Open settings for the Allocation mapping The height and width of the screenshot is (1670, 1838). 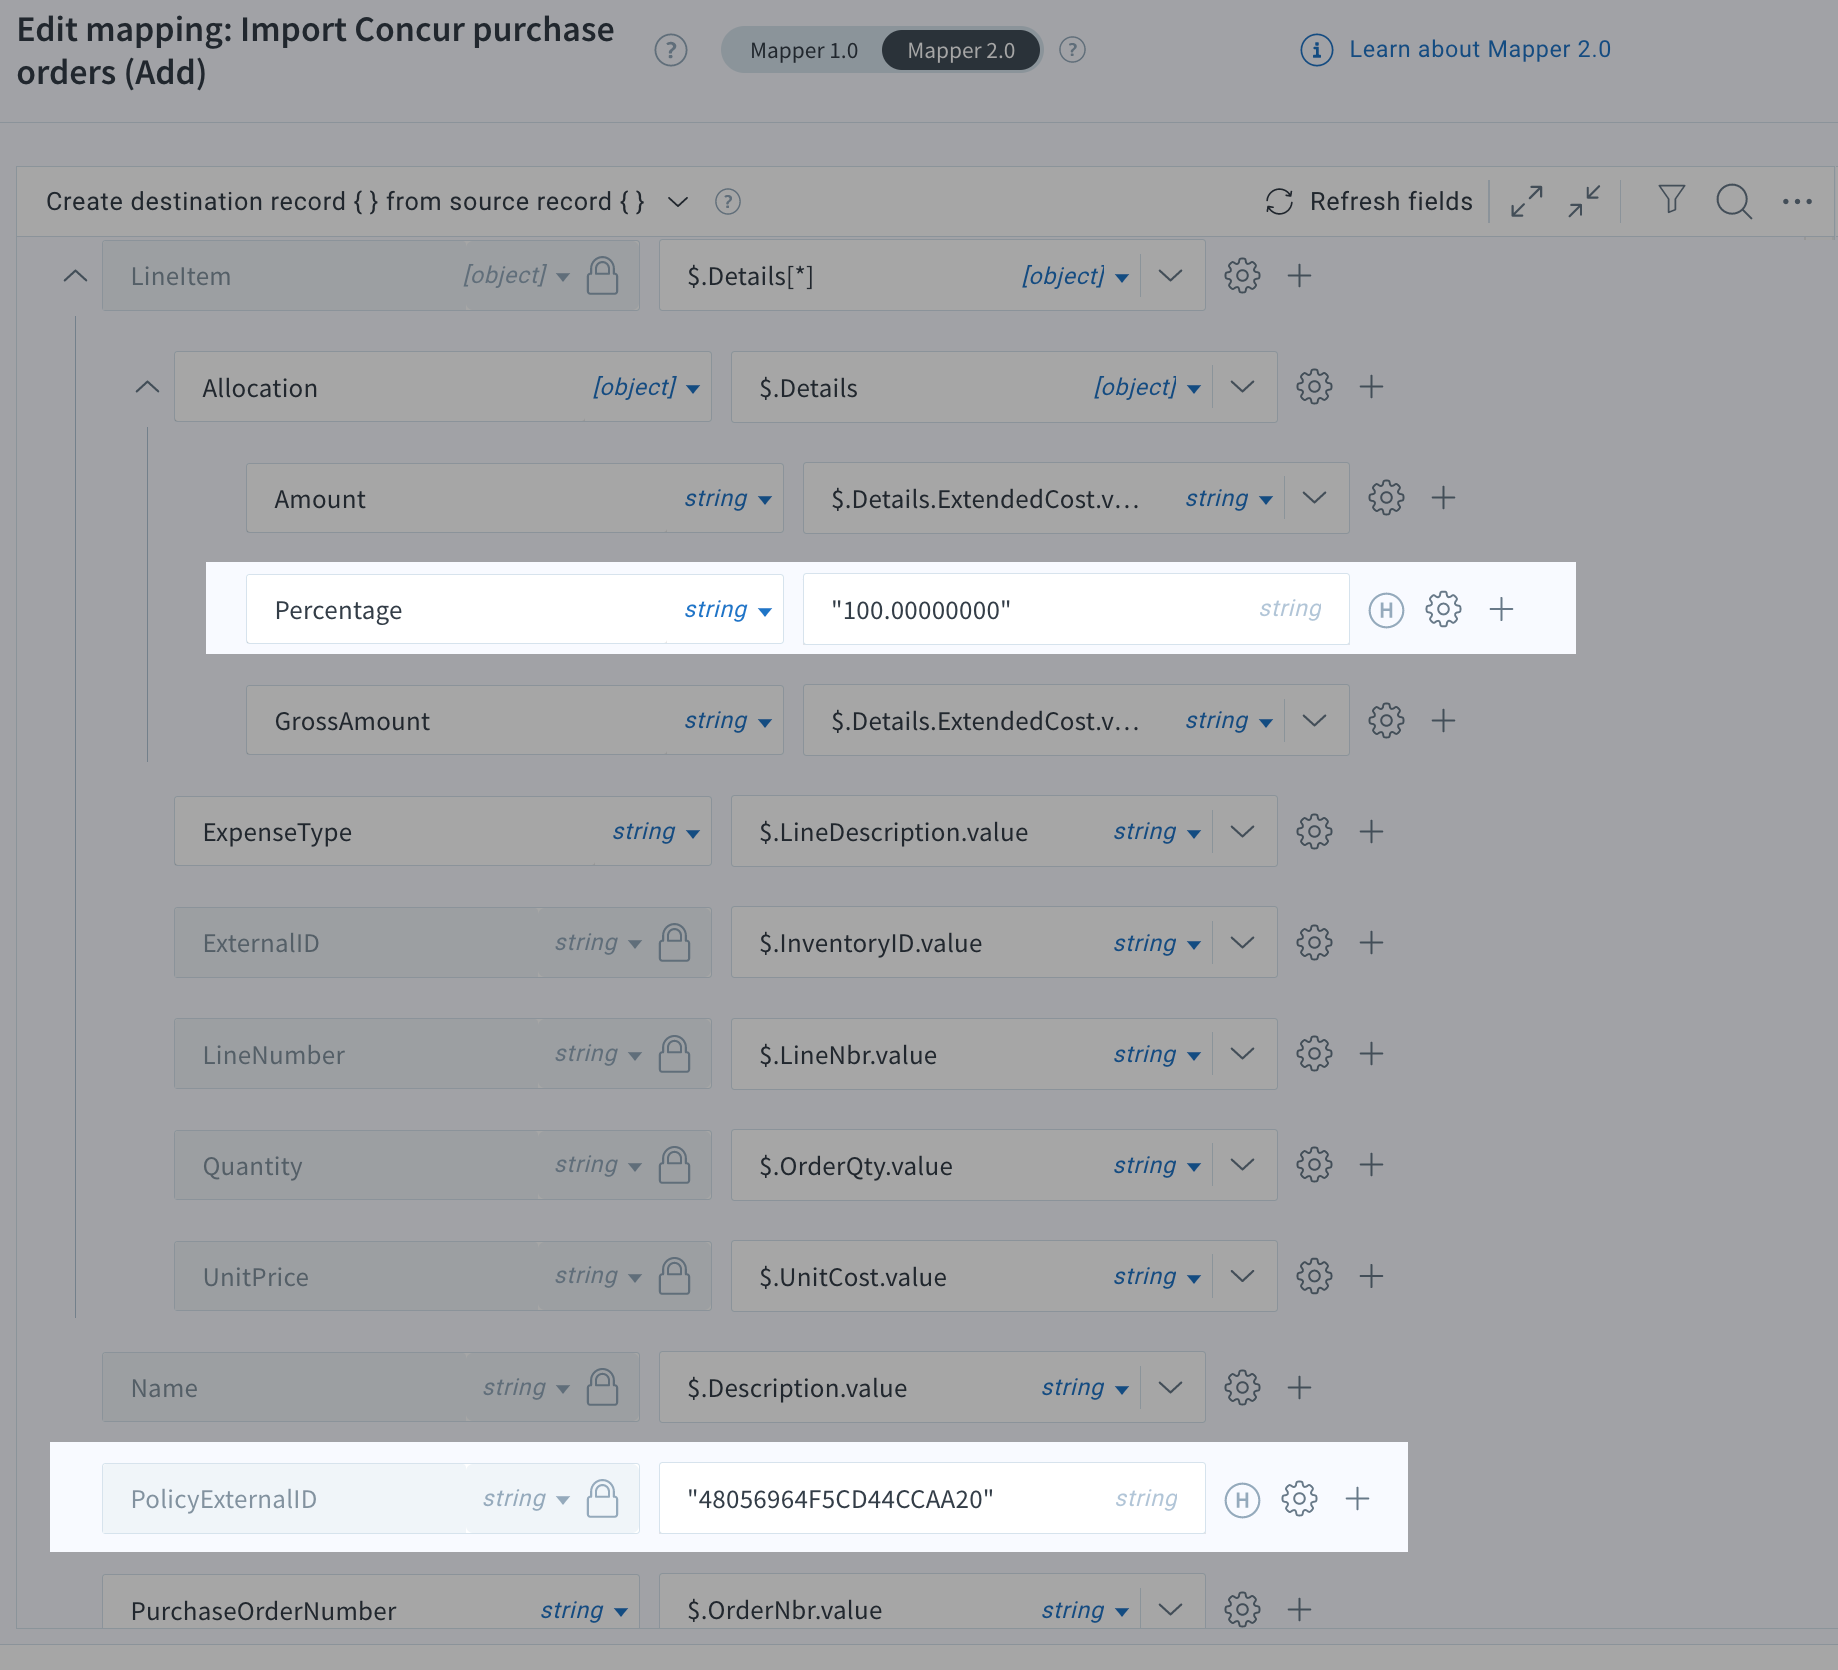(x=1314, y=387)
